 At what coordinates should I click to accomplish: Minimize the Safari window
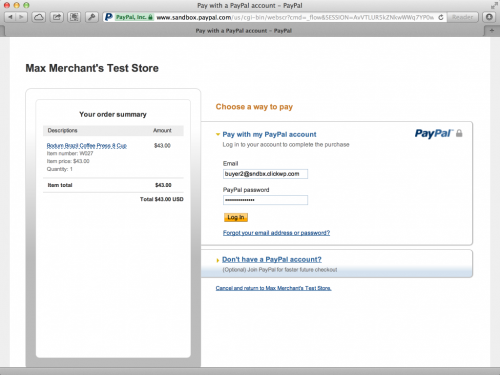click(x=16, y=5)
